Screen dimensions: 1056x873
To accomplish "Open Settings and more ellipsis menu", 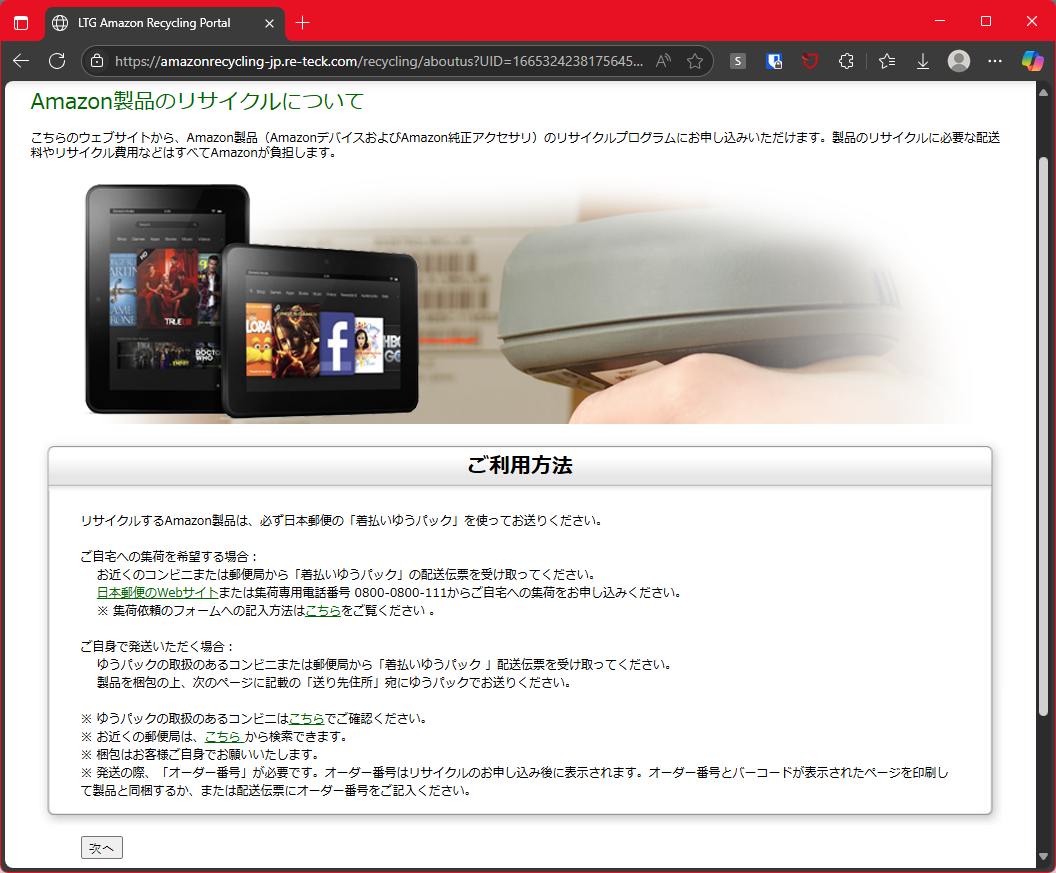I will (x=995, y=61).
